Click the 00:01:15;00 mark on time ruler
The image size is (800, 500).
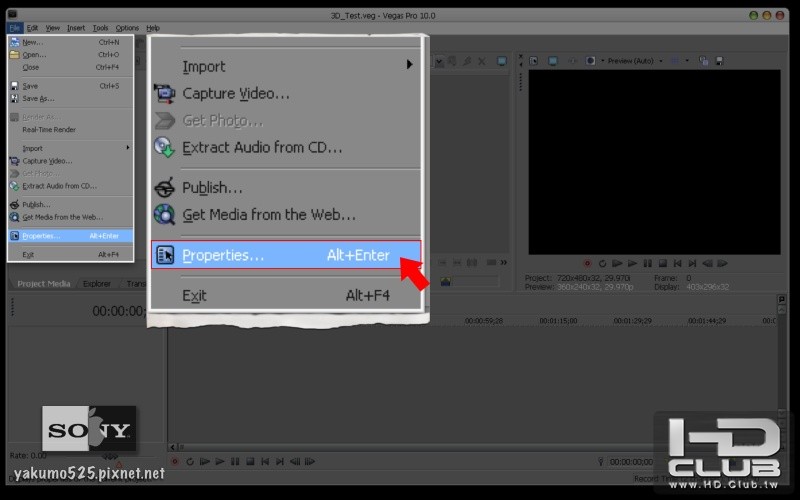coord(558,320)
